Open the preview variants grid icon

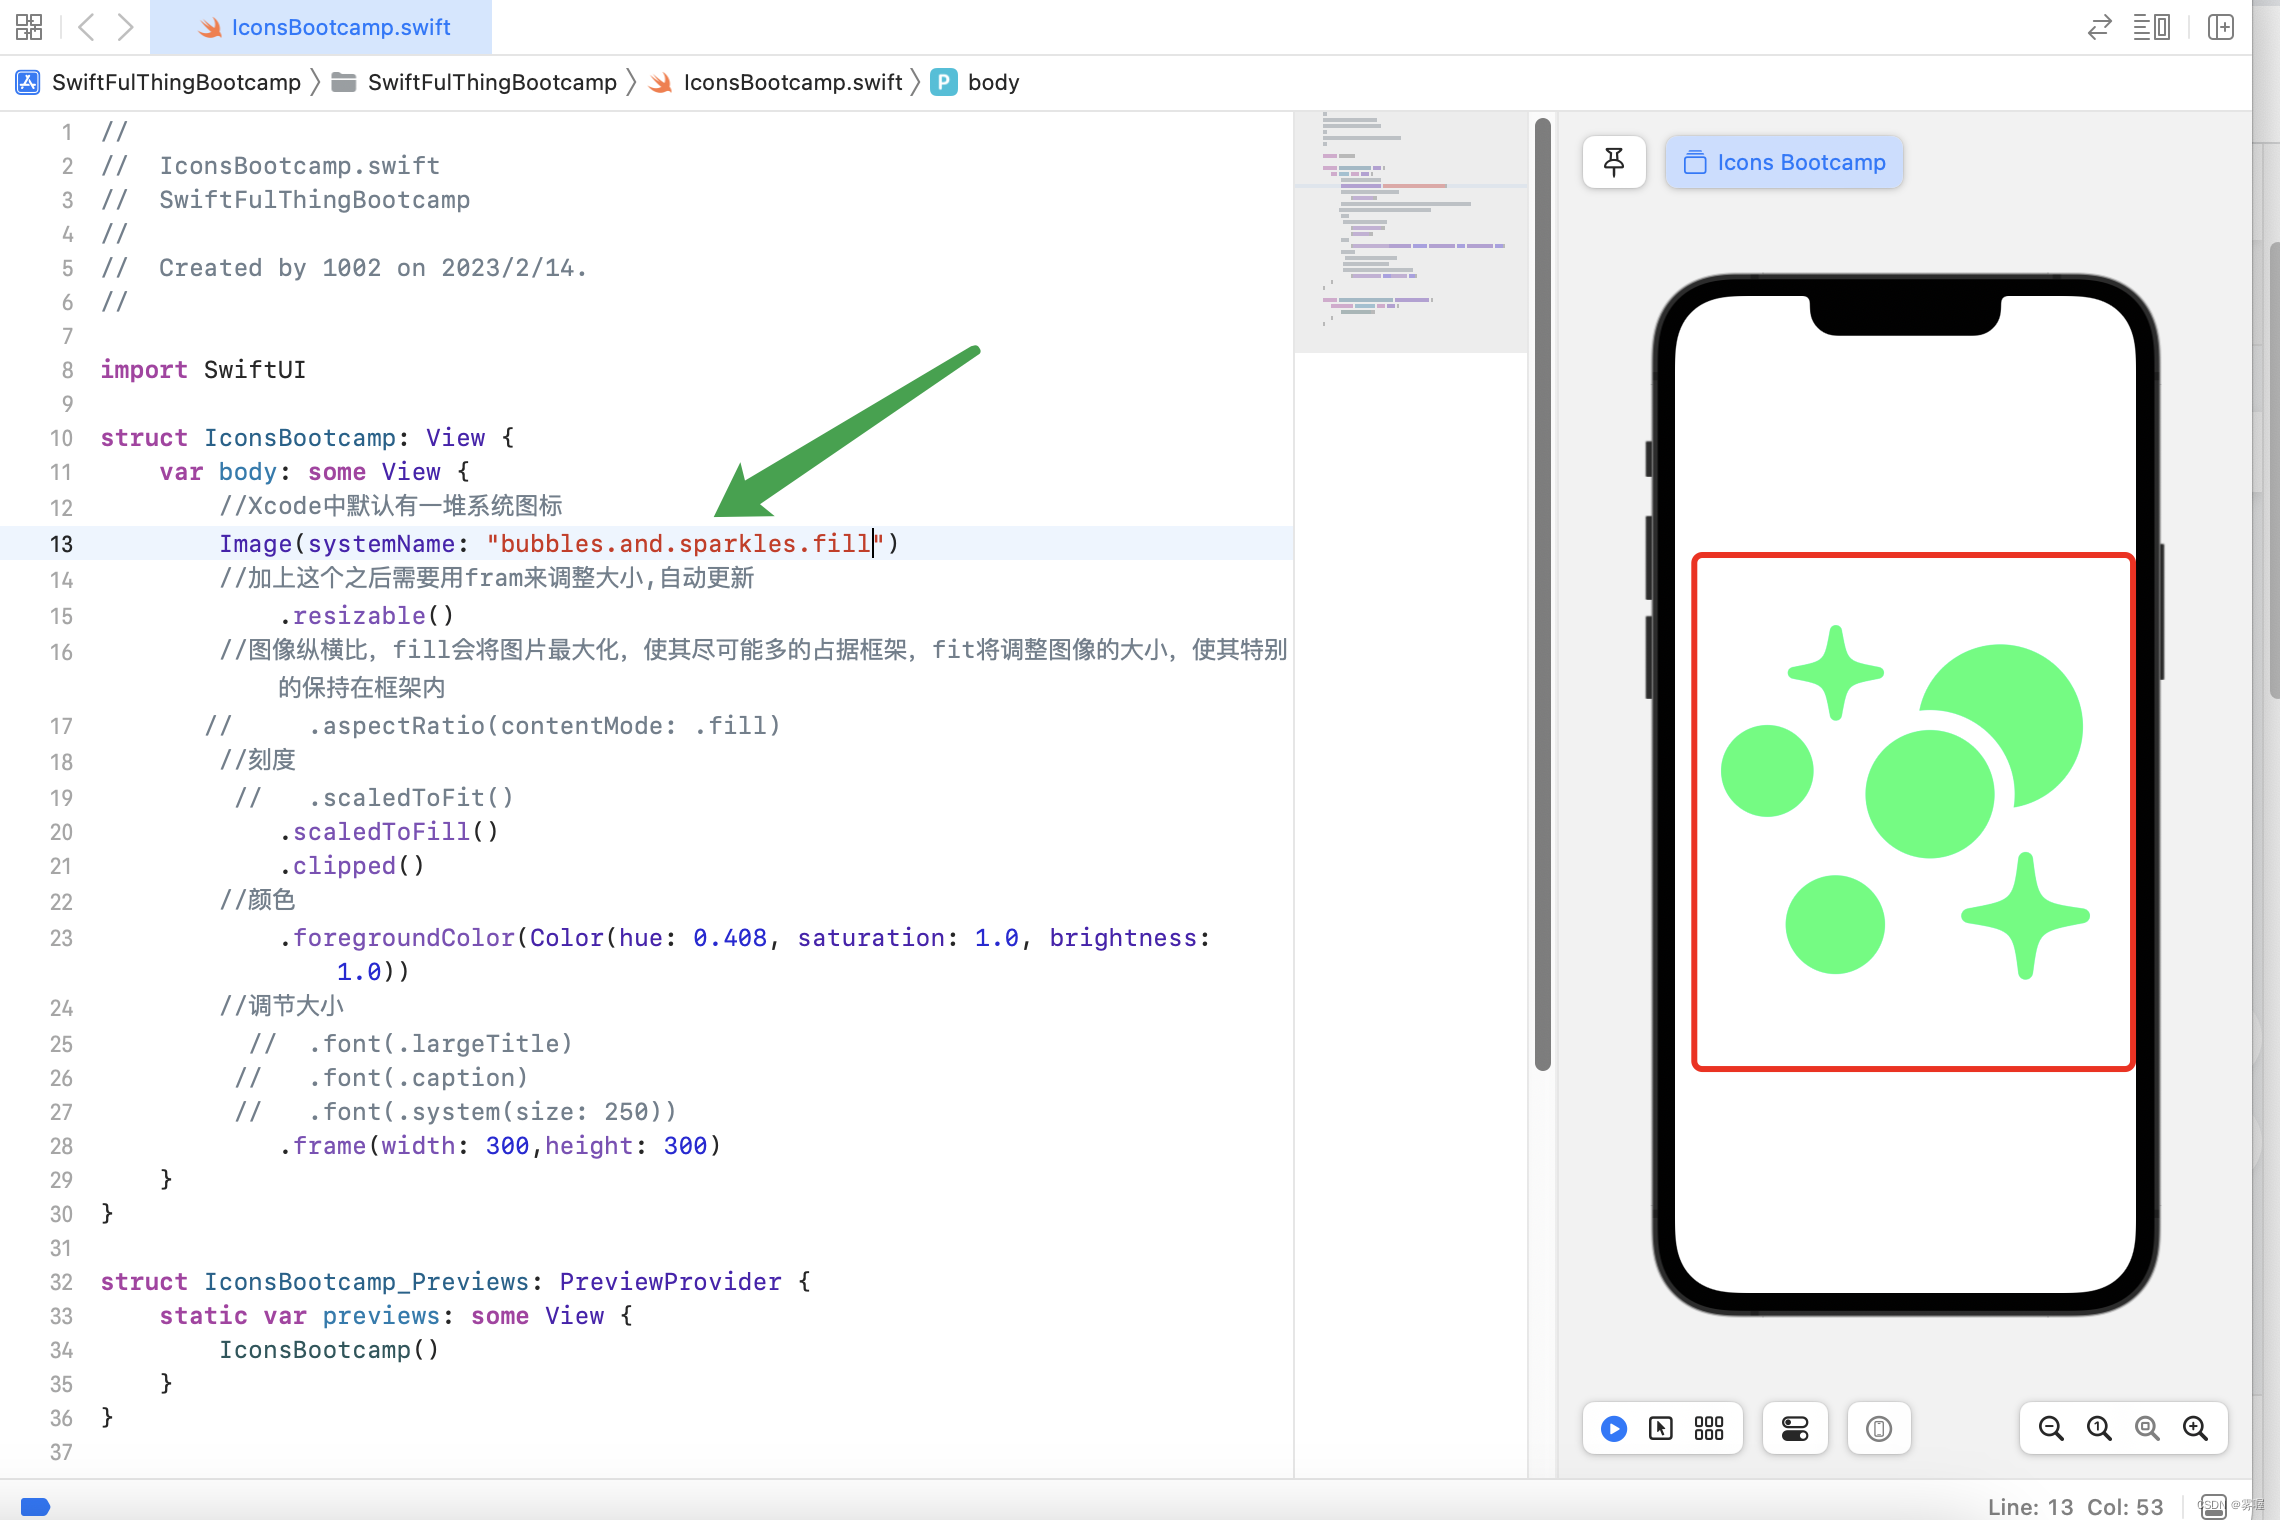click(1708, 1428)
